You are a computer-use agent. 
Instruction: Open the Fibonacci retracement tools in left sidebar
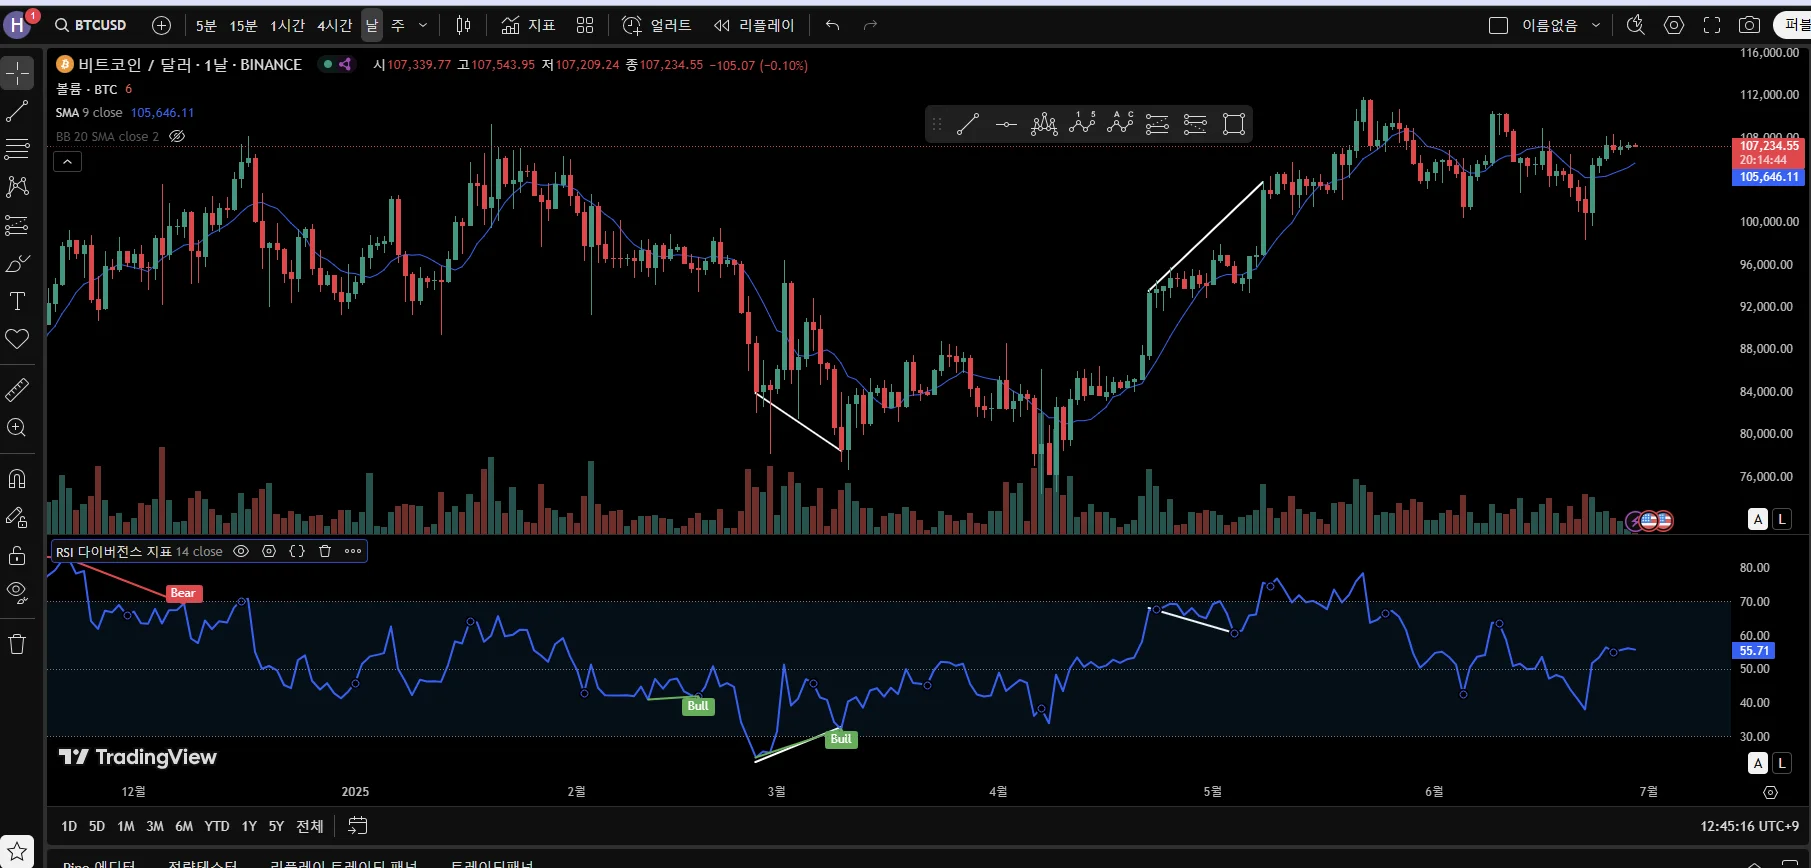[x=17, y=149]
